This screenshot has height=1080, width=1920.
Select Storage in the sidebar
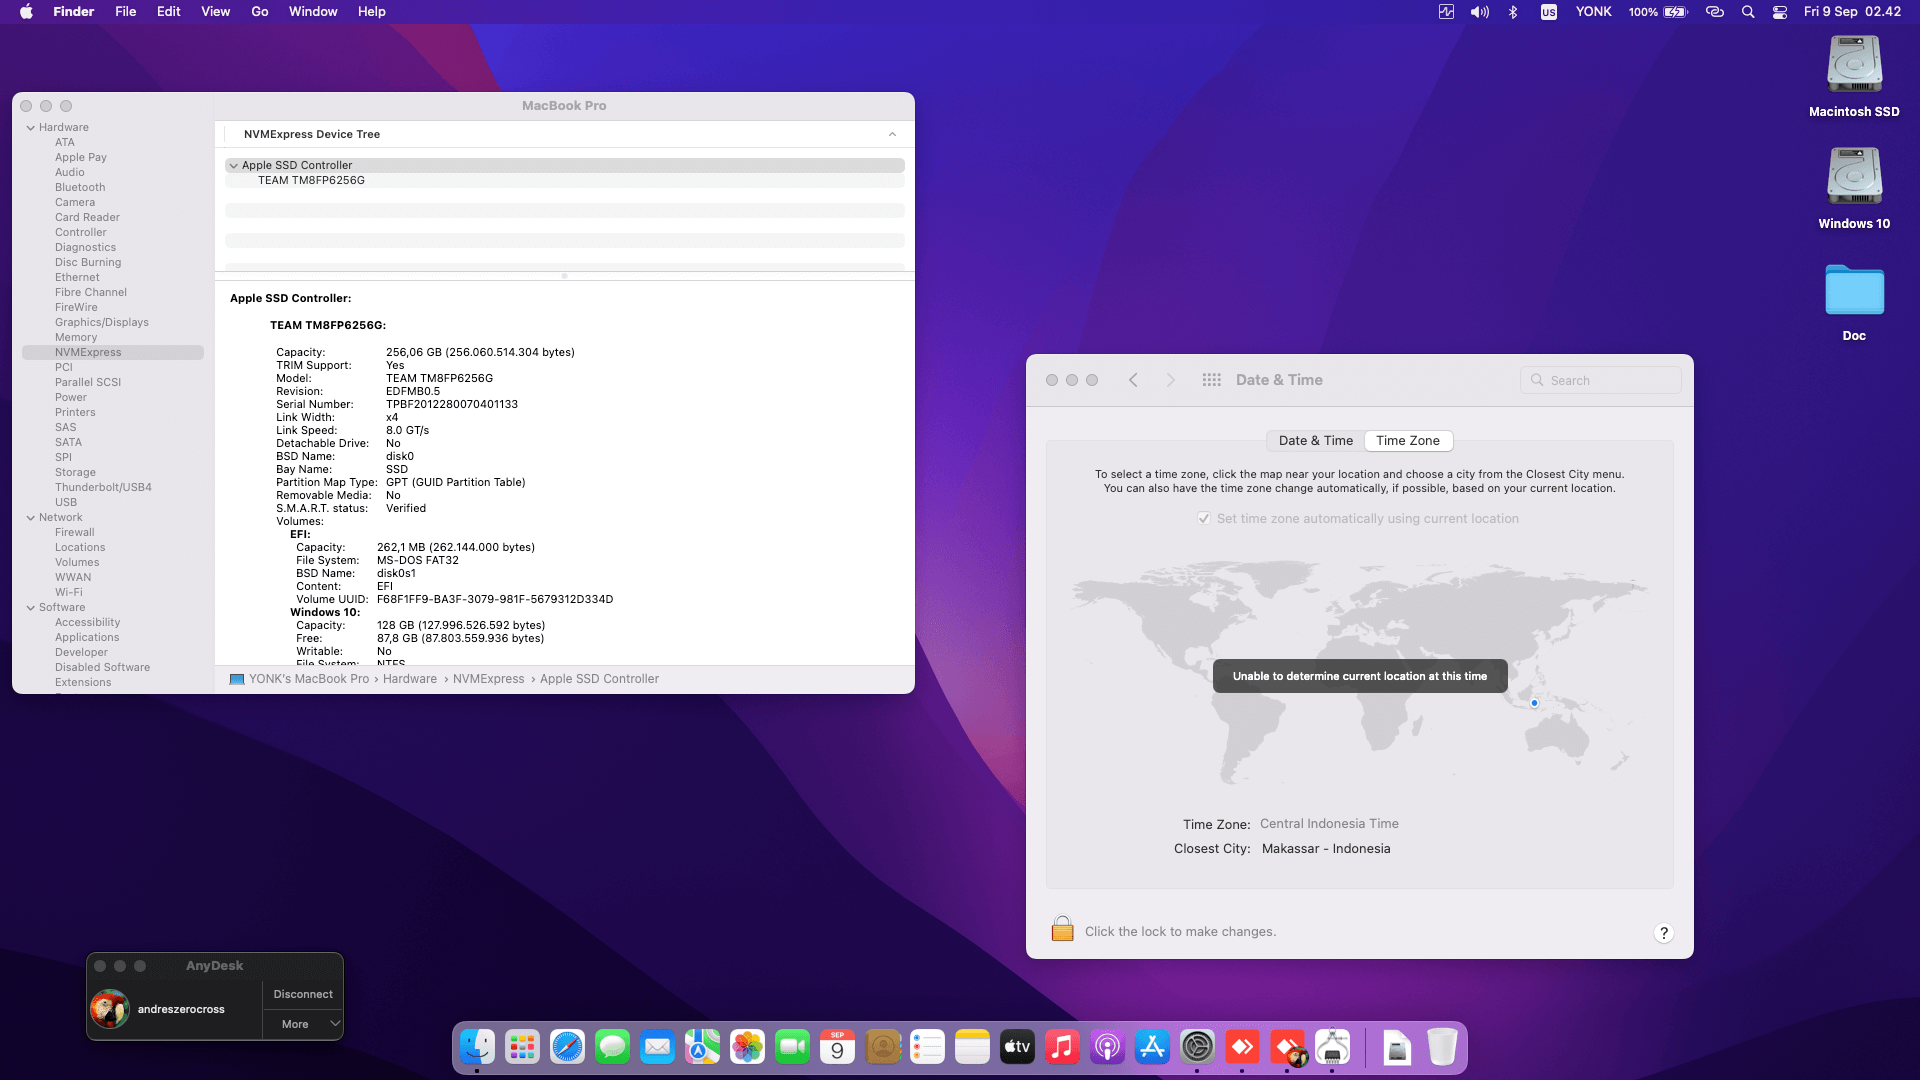(x=75, y=473)
